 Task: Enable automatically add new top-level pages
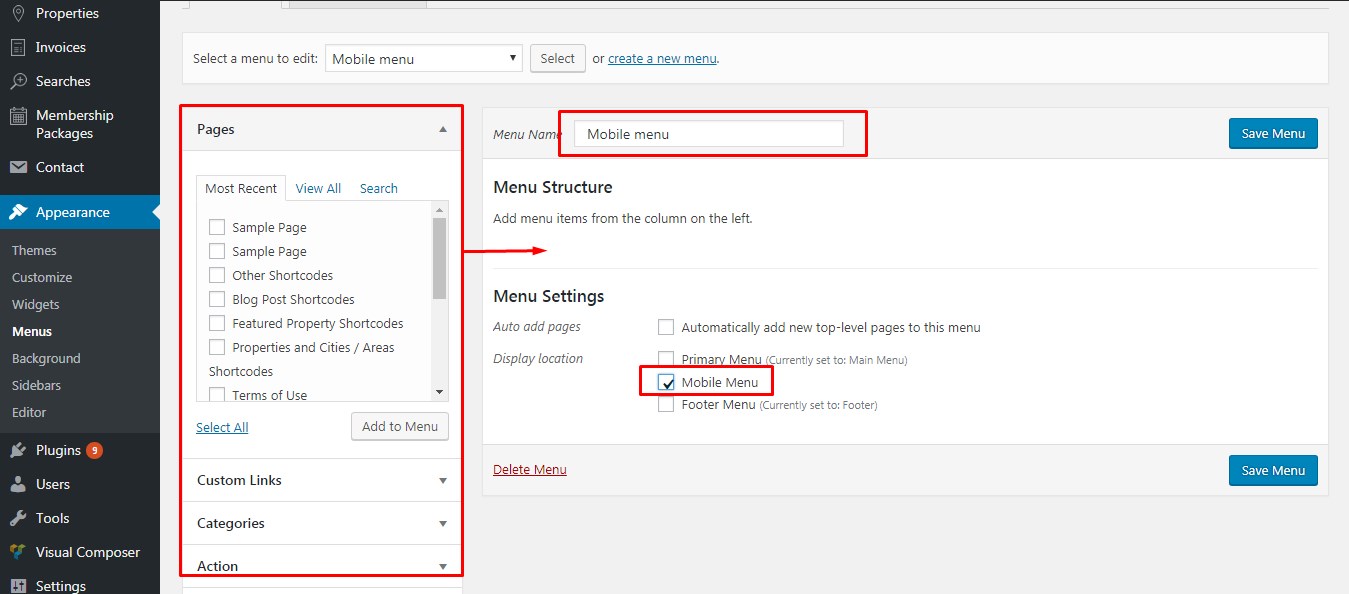pos(666,327)
